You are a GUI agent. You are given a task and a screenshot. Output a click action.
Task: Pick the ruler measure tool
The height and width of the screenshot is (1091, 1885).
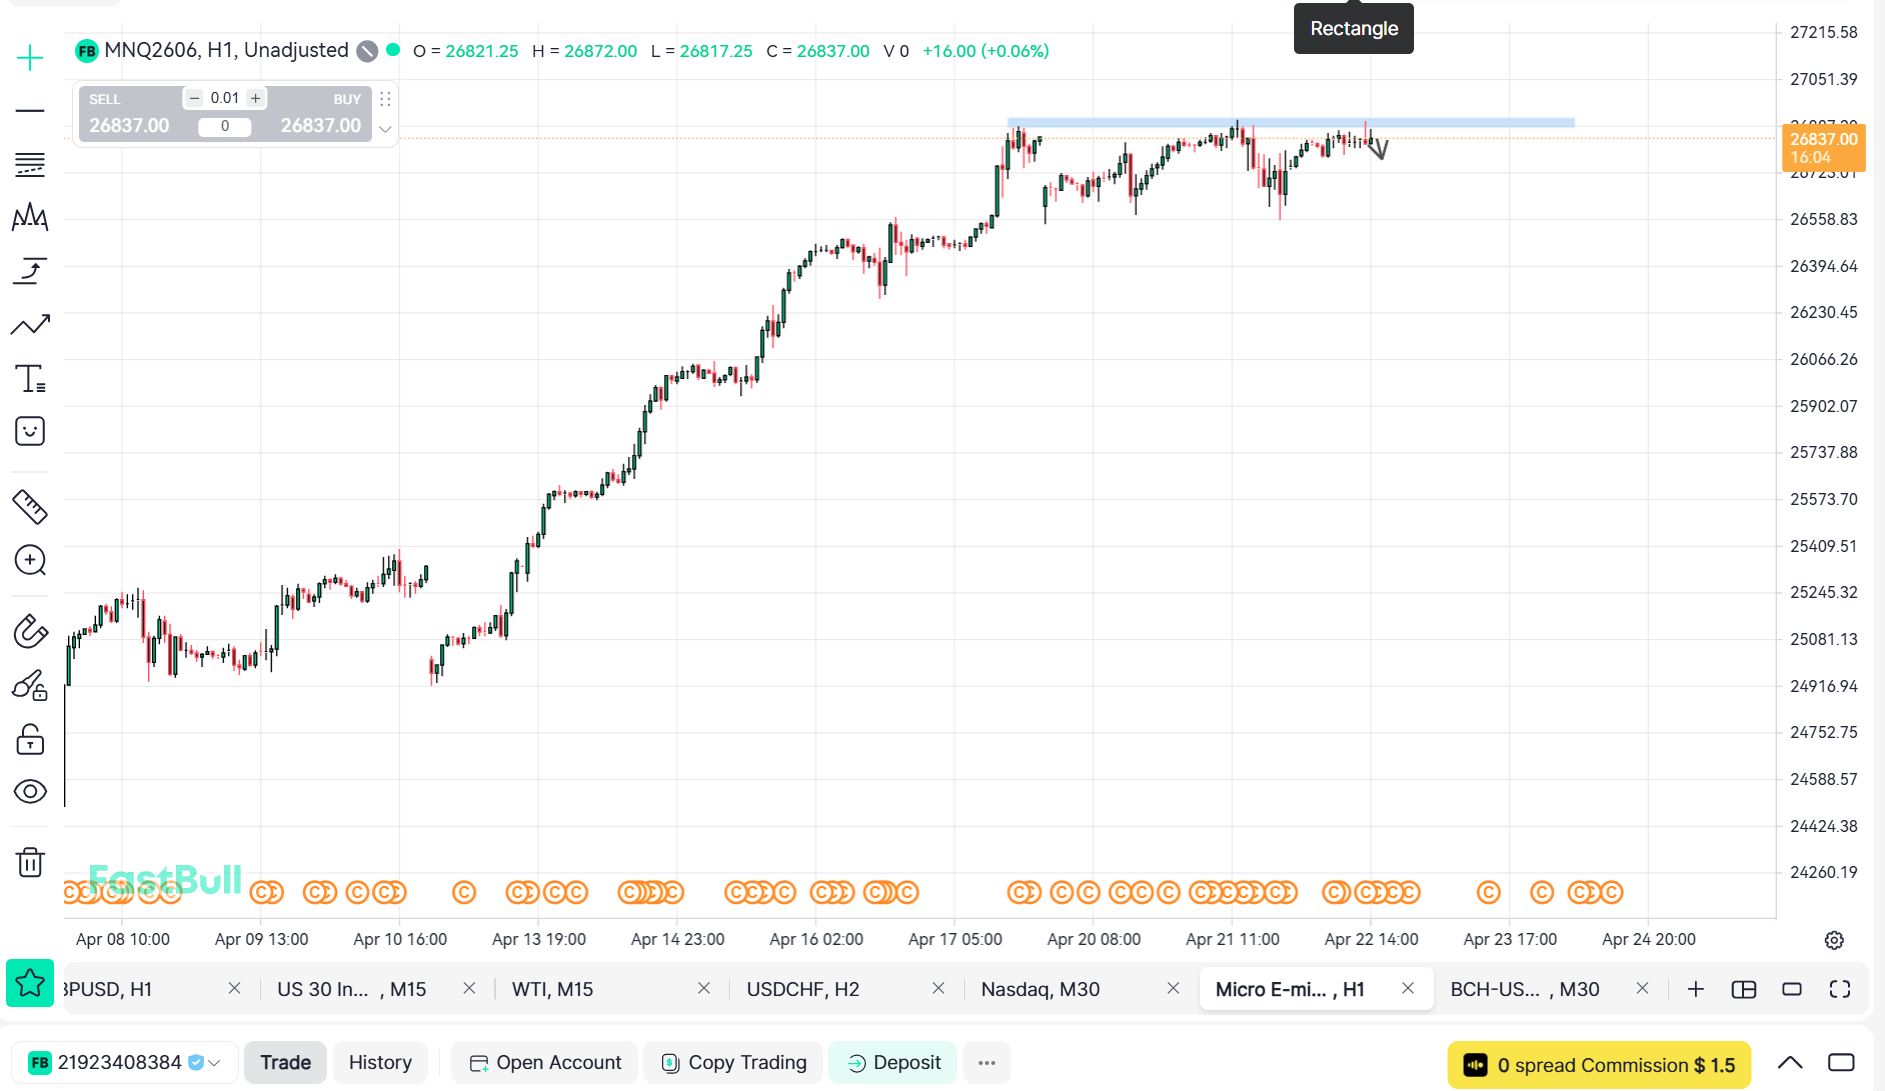(30, 507)
